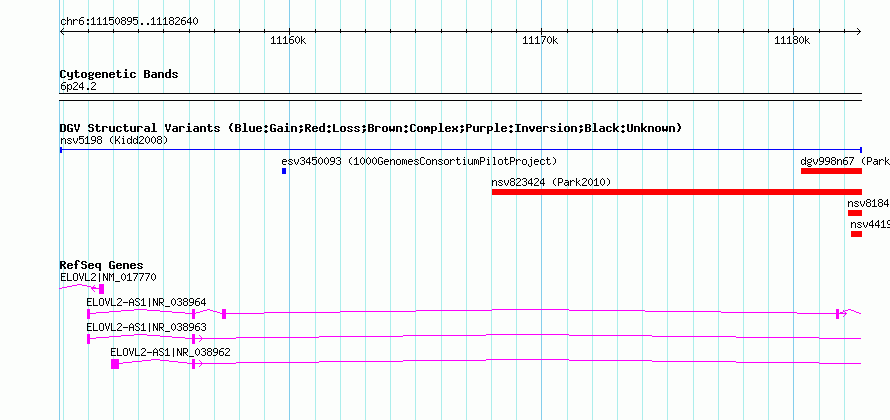Open the truncated nsv8184 variant label
This screenshot has height=420, width=890.
coord(868,203)
